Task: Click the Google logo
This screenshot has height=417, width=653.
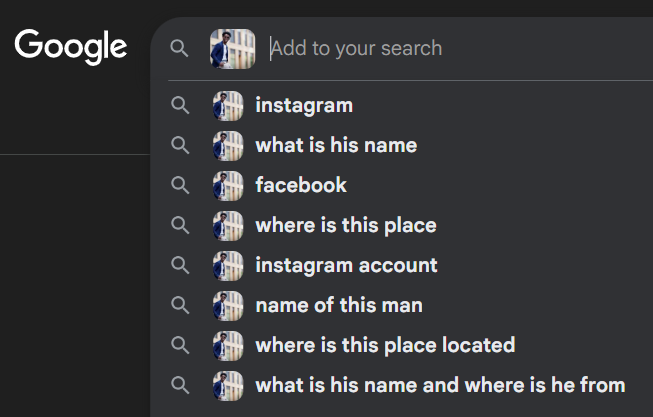Action: tap(70, 45)
